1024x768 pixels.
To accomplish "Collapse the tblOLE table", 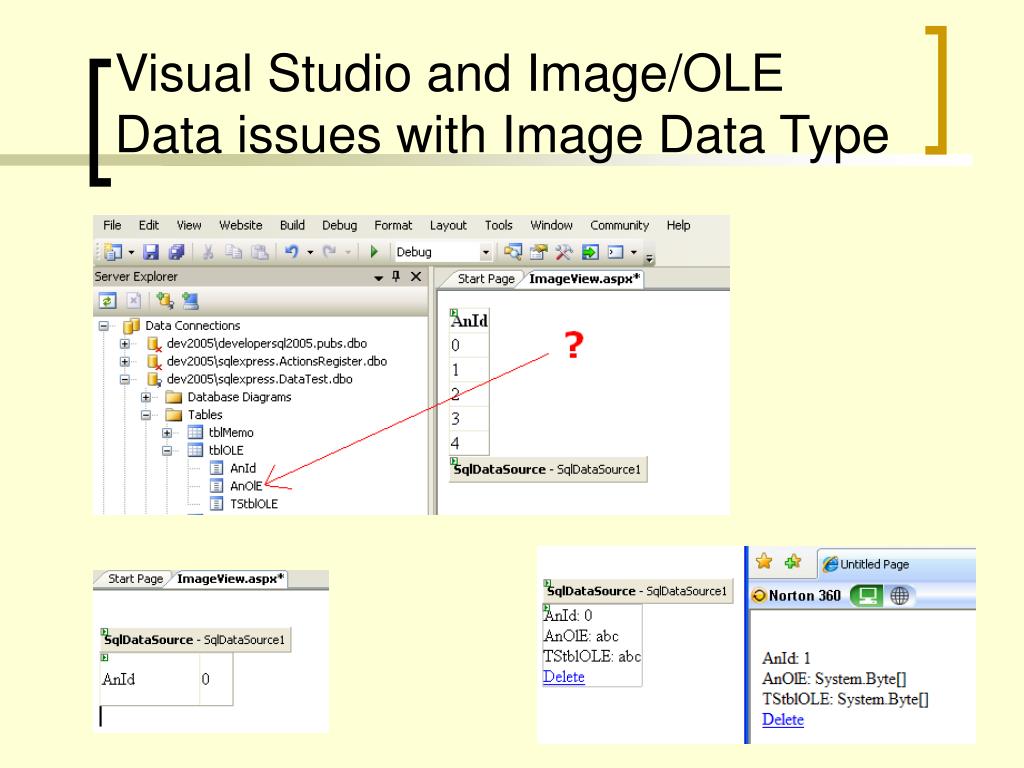I will click(167, 451).
